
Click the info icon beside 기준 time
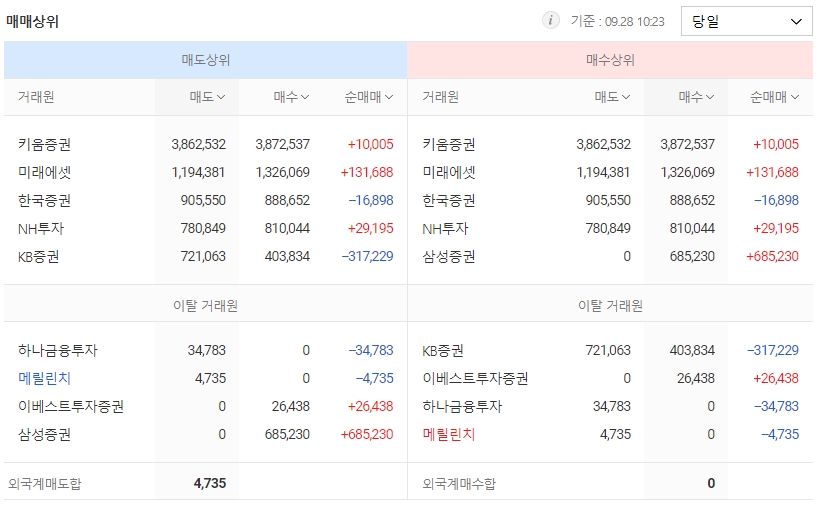point(550,21)
